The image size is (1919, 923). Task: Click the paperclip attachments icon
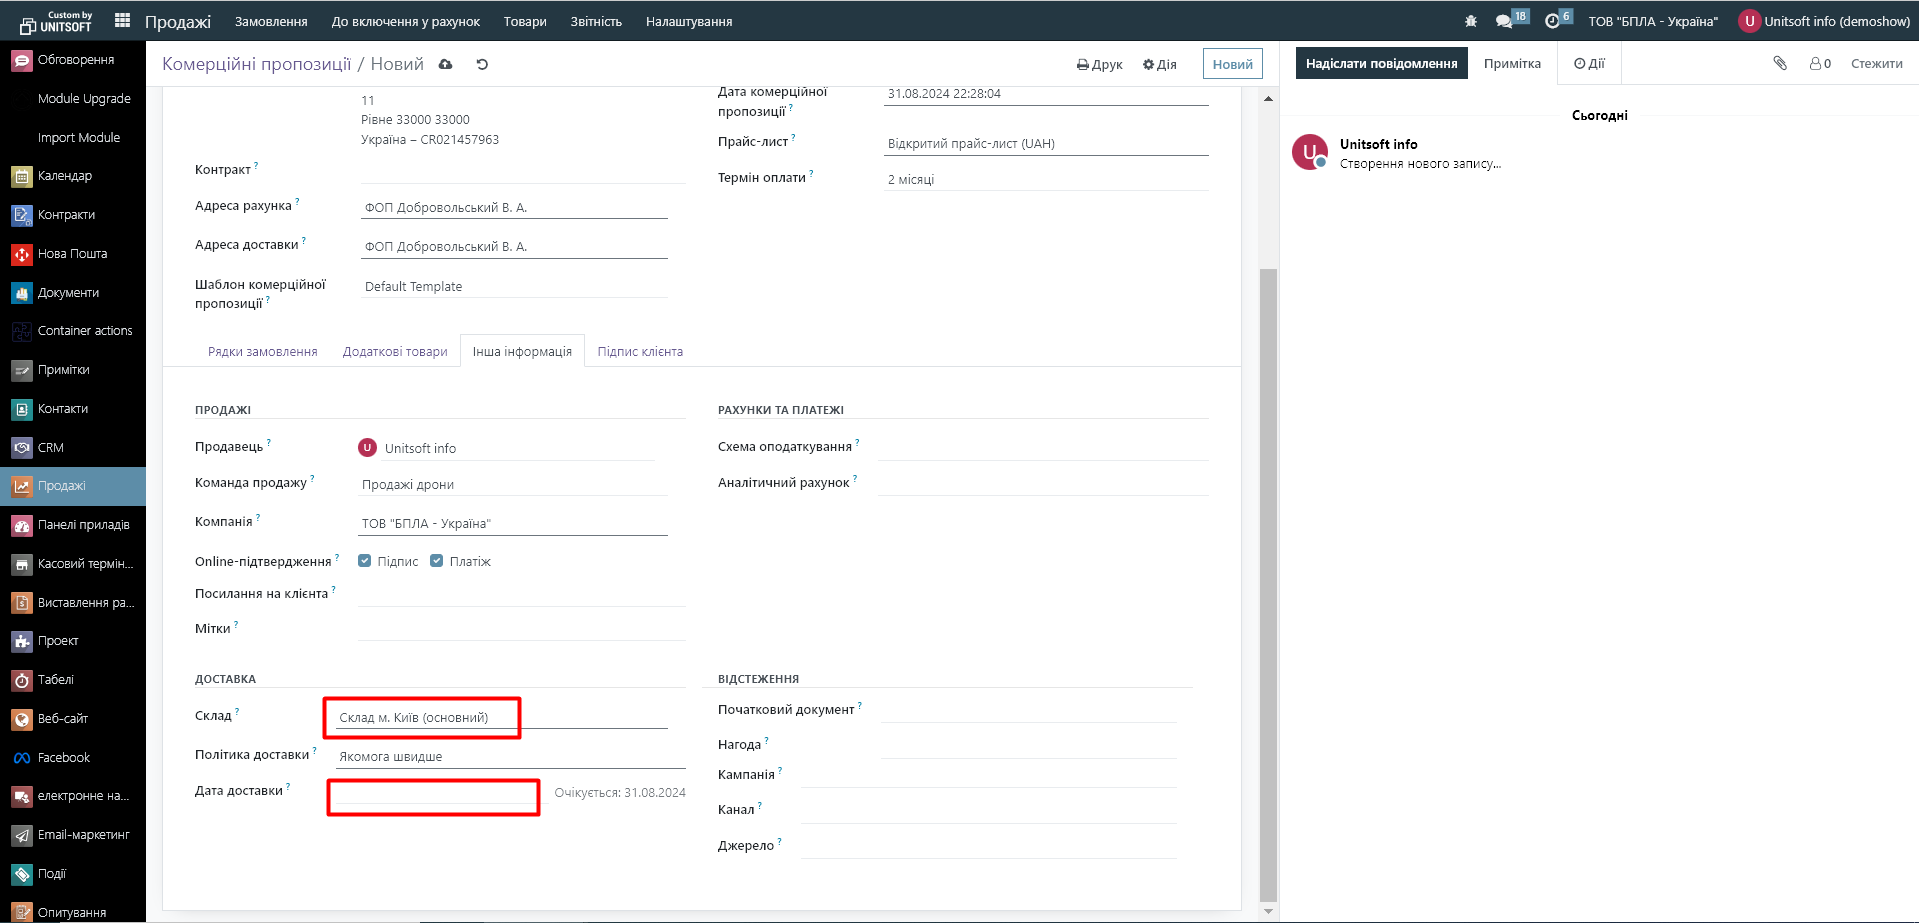click(1780, 63)
